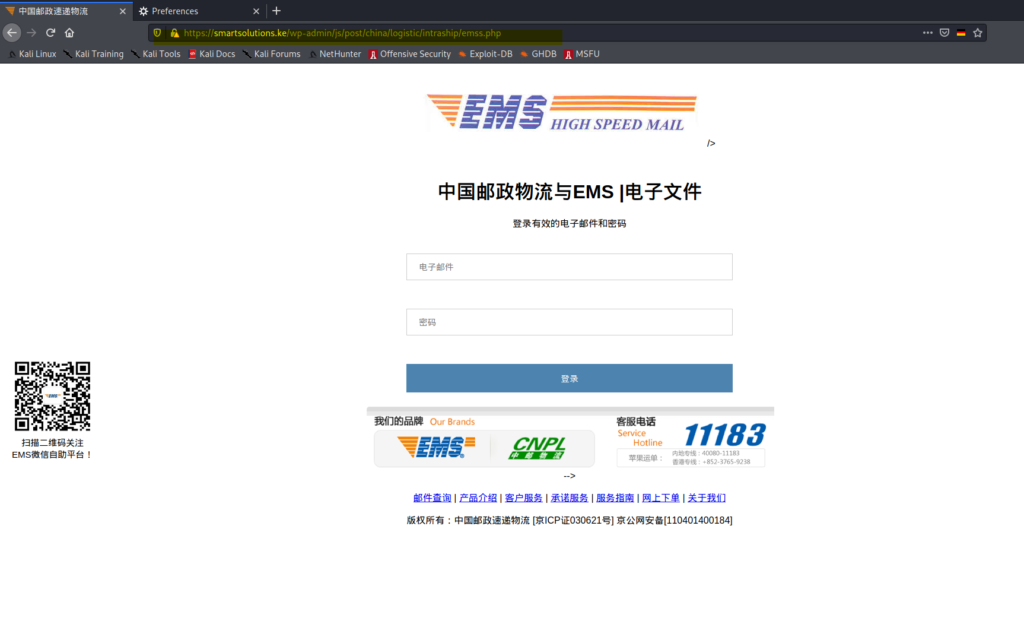Click the Our Brands label
This screenshot has width=1024, height=640.
pyautogui.click(x=452, y=422)
